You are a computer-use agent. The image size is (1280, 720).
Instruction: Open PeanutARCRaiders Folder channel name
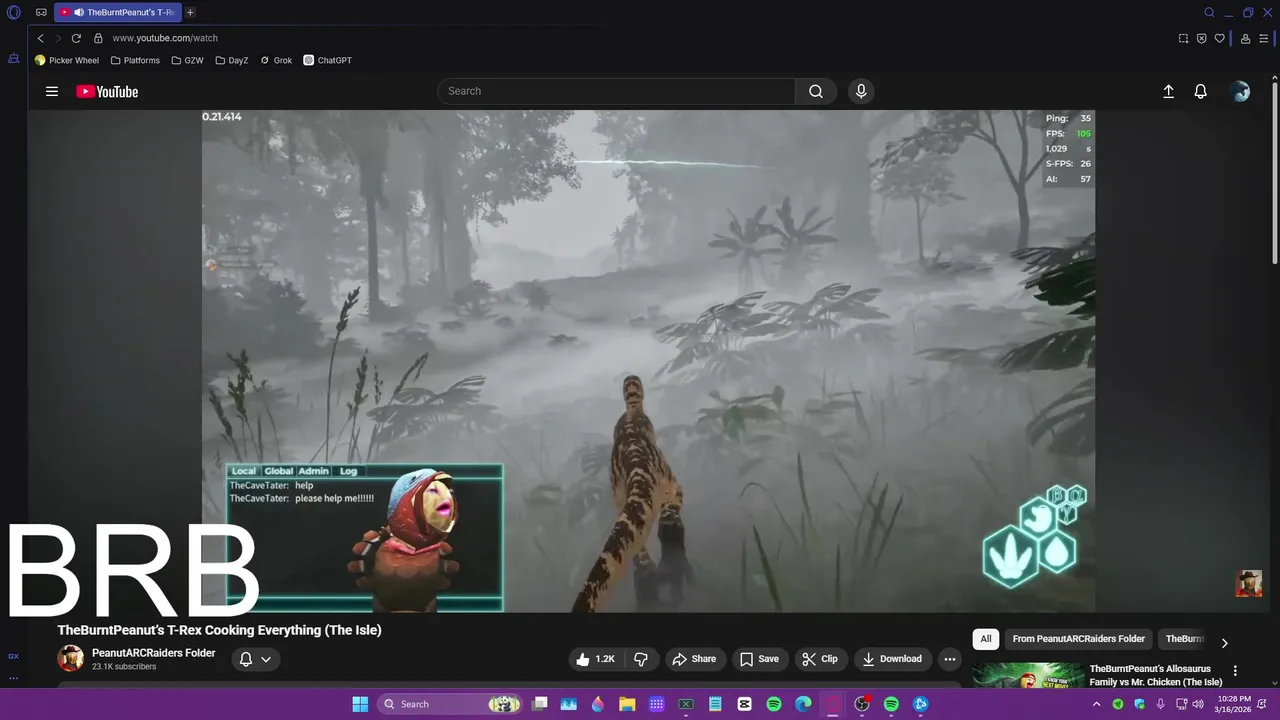pyautogui.click(x=153, y=653)
